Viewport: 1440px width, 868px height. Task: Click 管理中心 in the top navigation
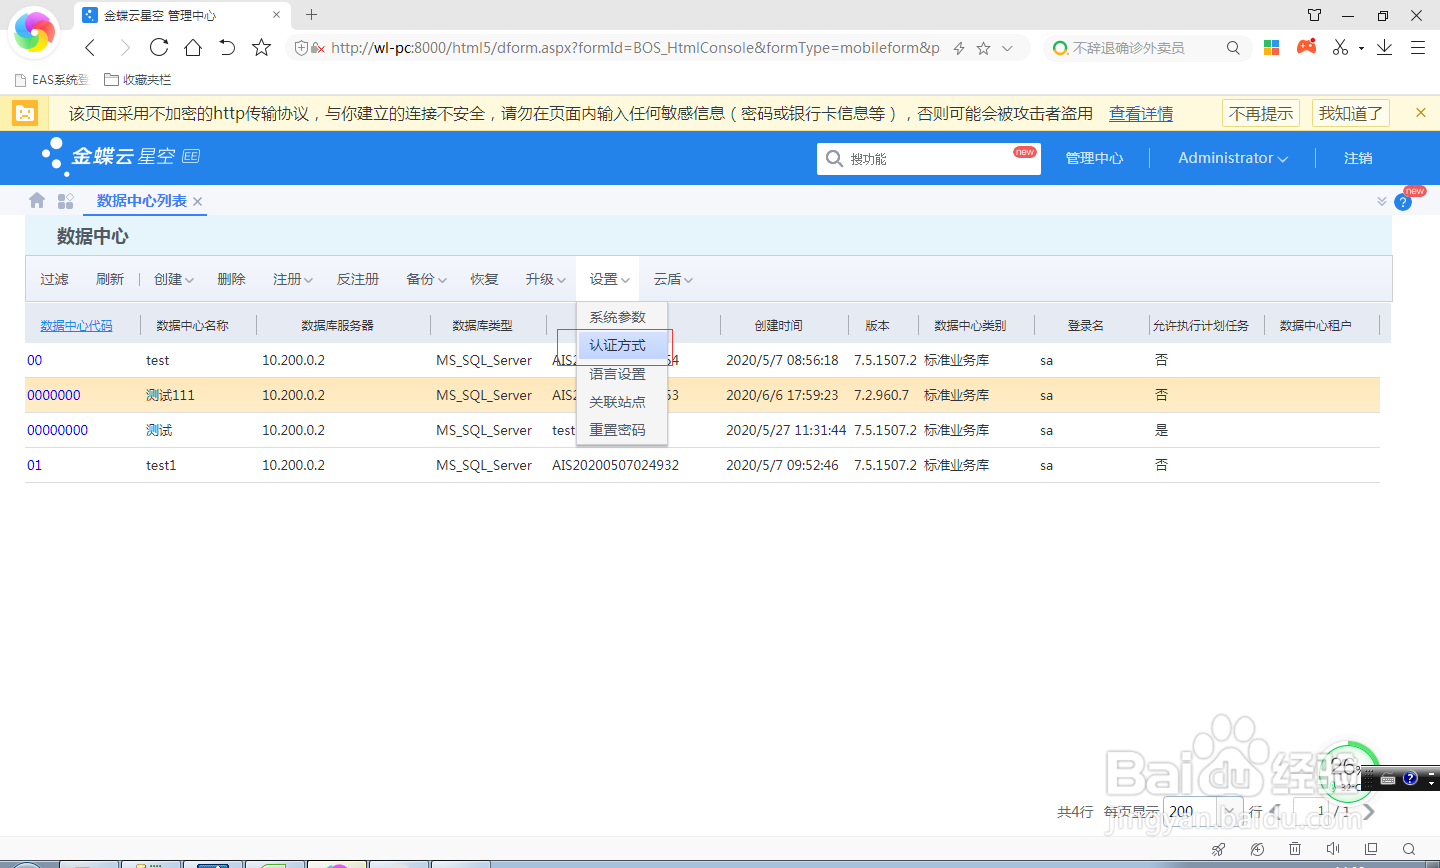(x=1093, y=158)
